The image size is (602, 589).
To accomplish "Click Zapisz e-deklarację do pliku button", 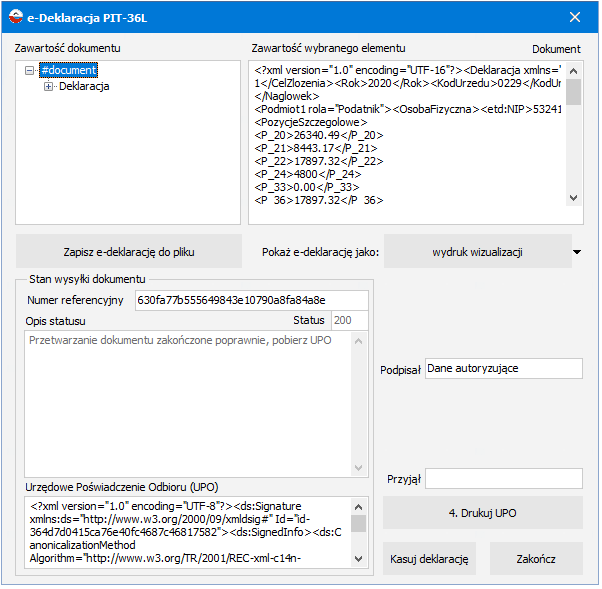I will click(x=129, y=252).
